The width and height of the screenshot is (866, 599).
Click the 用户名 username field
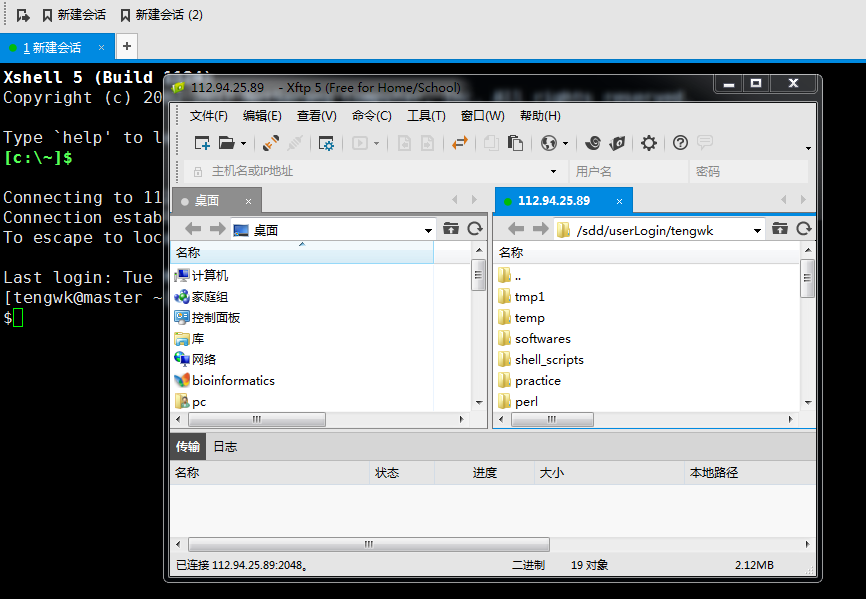tap(629, 172)
